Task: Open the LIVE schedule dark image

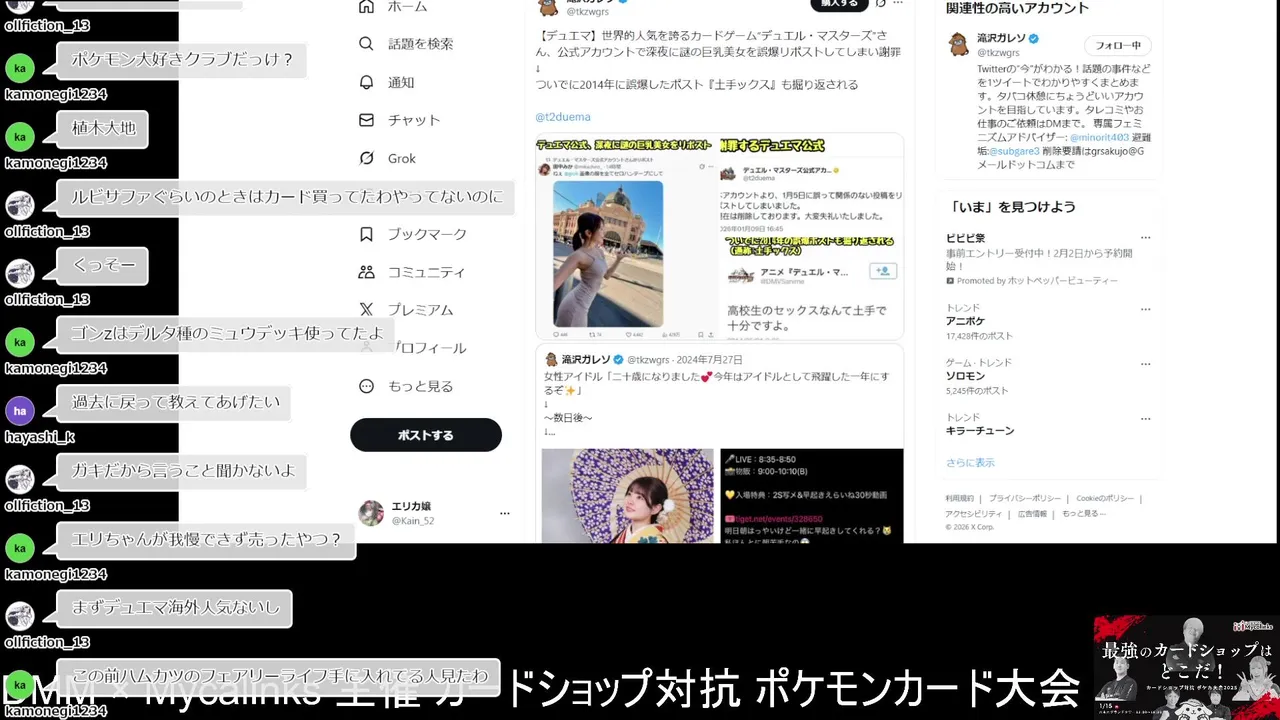Action: click(x=811, y=495)
